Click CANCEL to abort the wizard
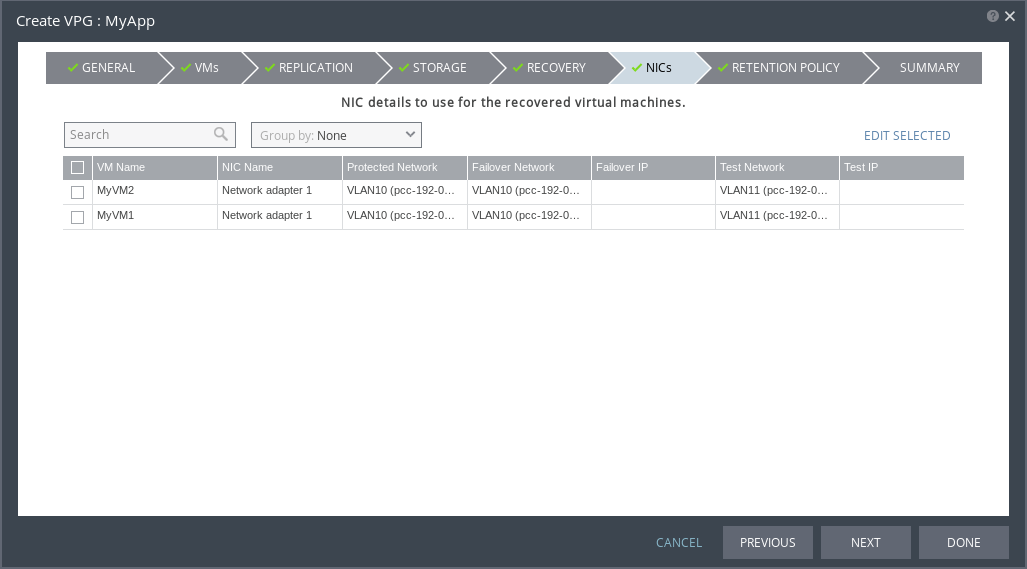The height and width of the screenshot is (569, 1027). (679, 543)
